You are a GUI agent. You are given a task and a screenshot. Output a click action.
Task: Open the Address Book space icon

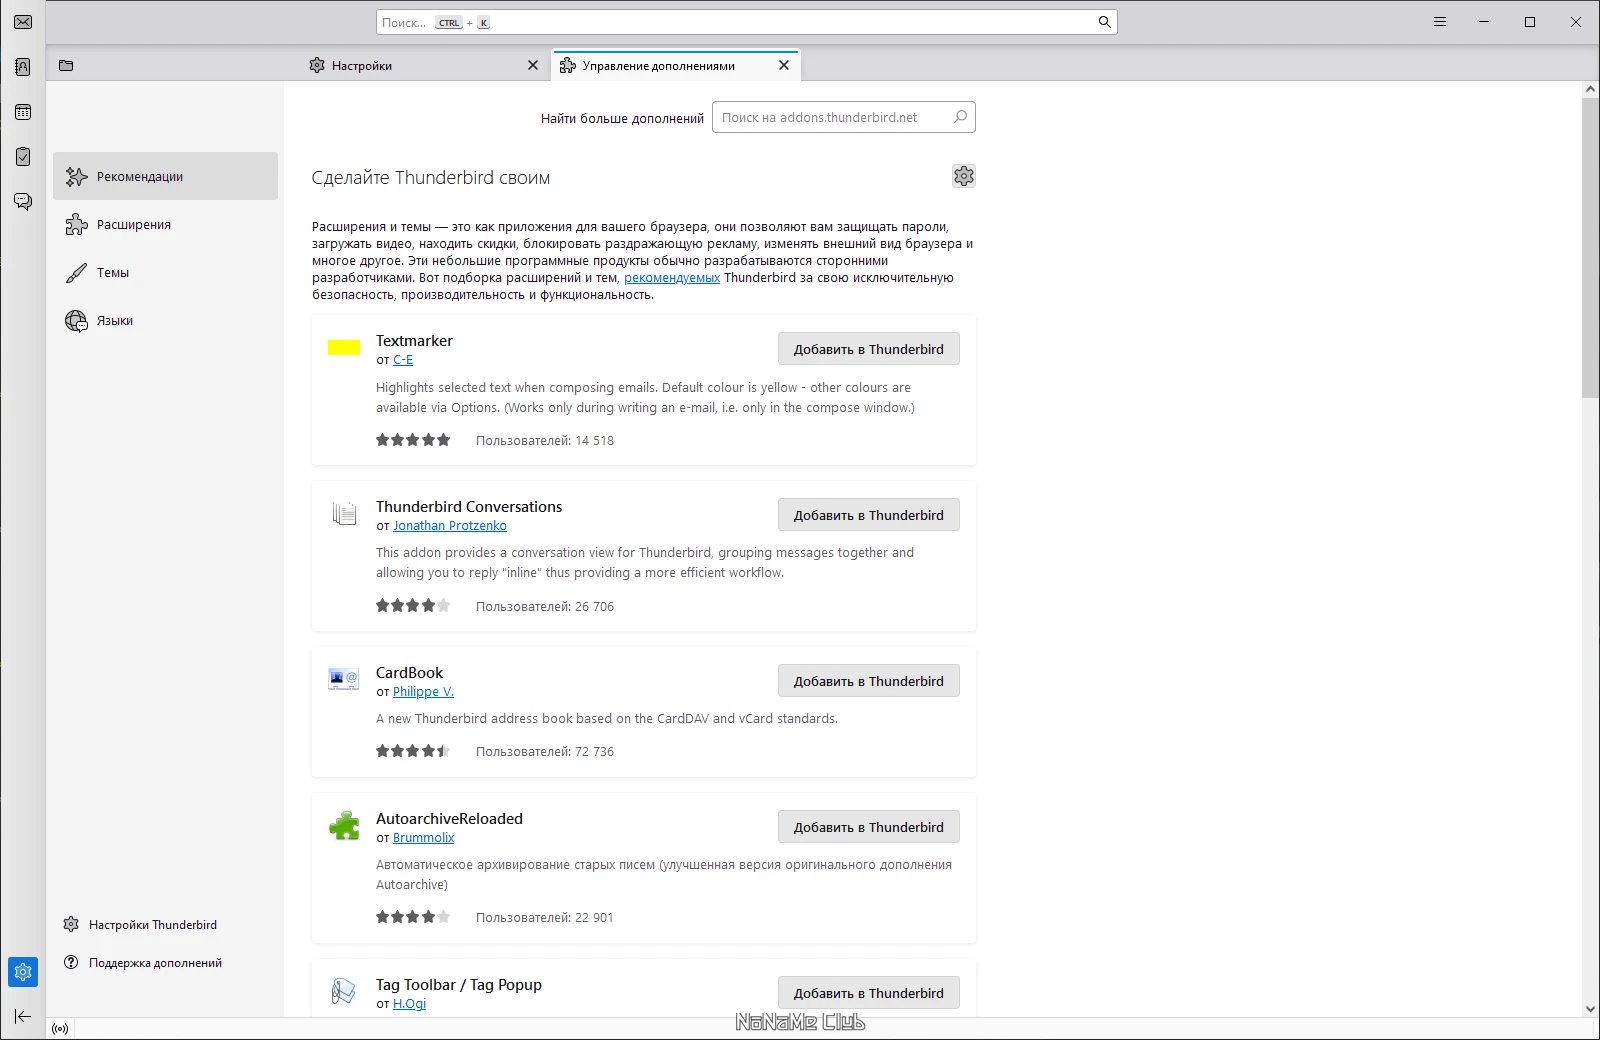(23, 67)
